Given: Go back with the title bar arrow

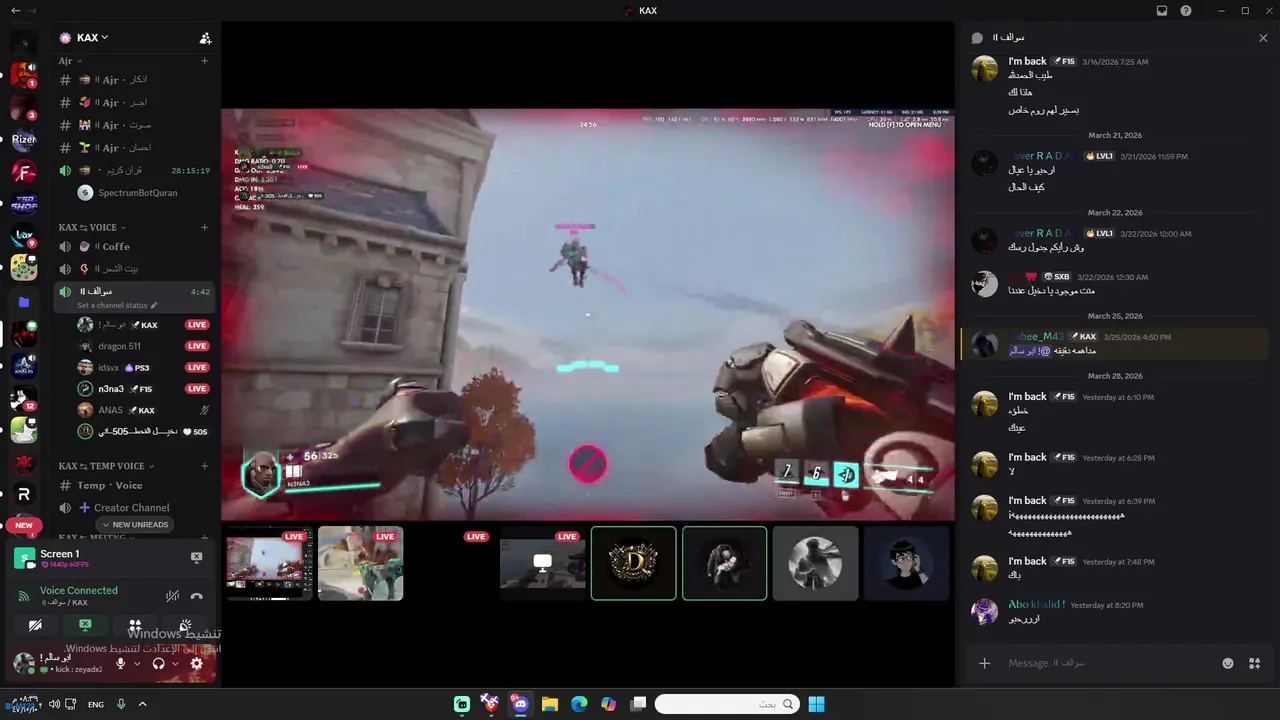Looking at the screenshot, I should click(x=15, y=11).
